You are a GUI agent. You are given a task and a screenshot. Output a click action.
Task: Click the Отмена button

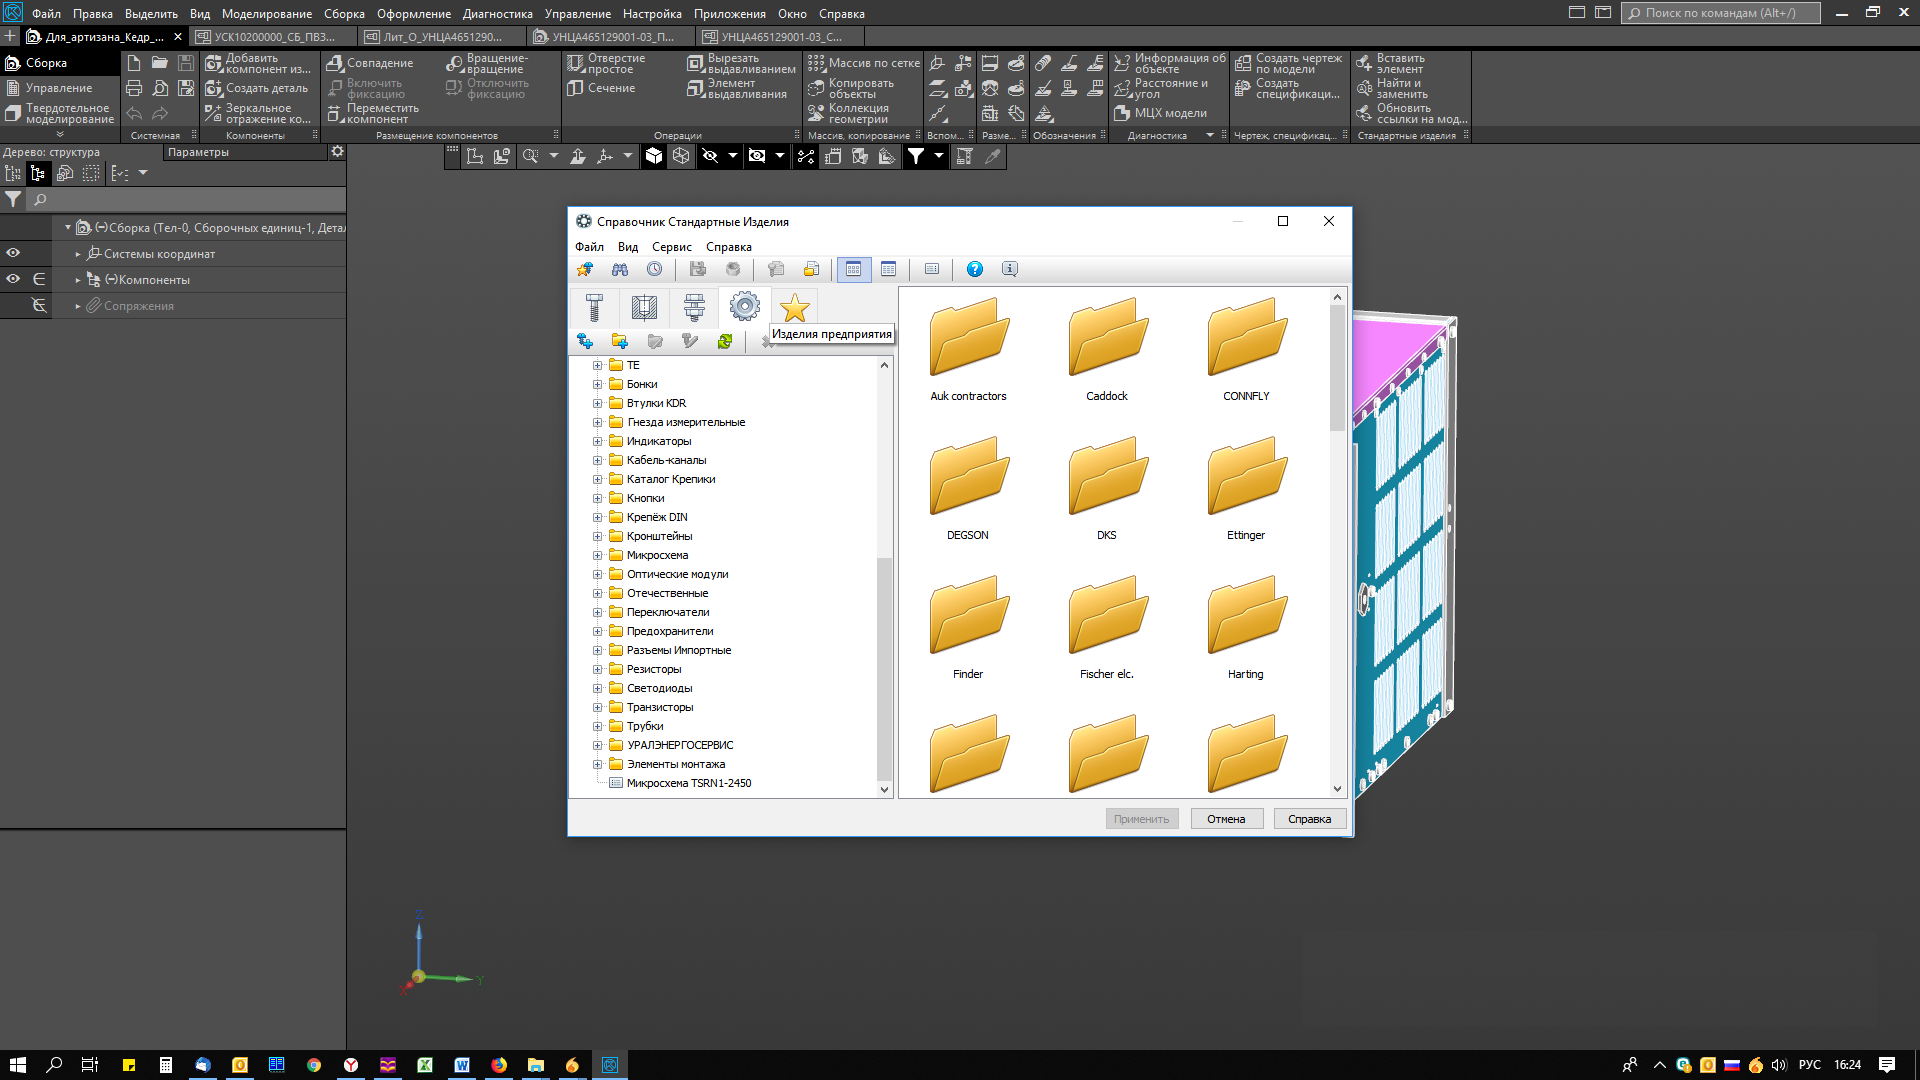(1226, 819)
